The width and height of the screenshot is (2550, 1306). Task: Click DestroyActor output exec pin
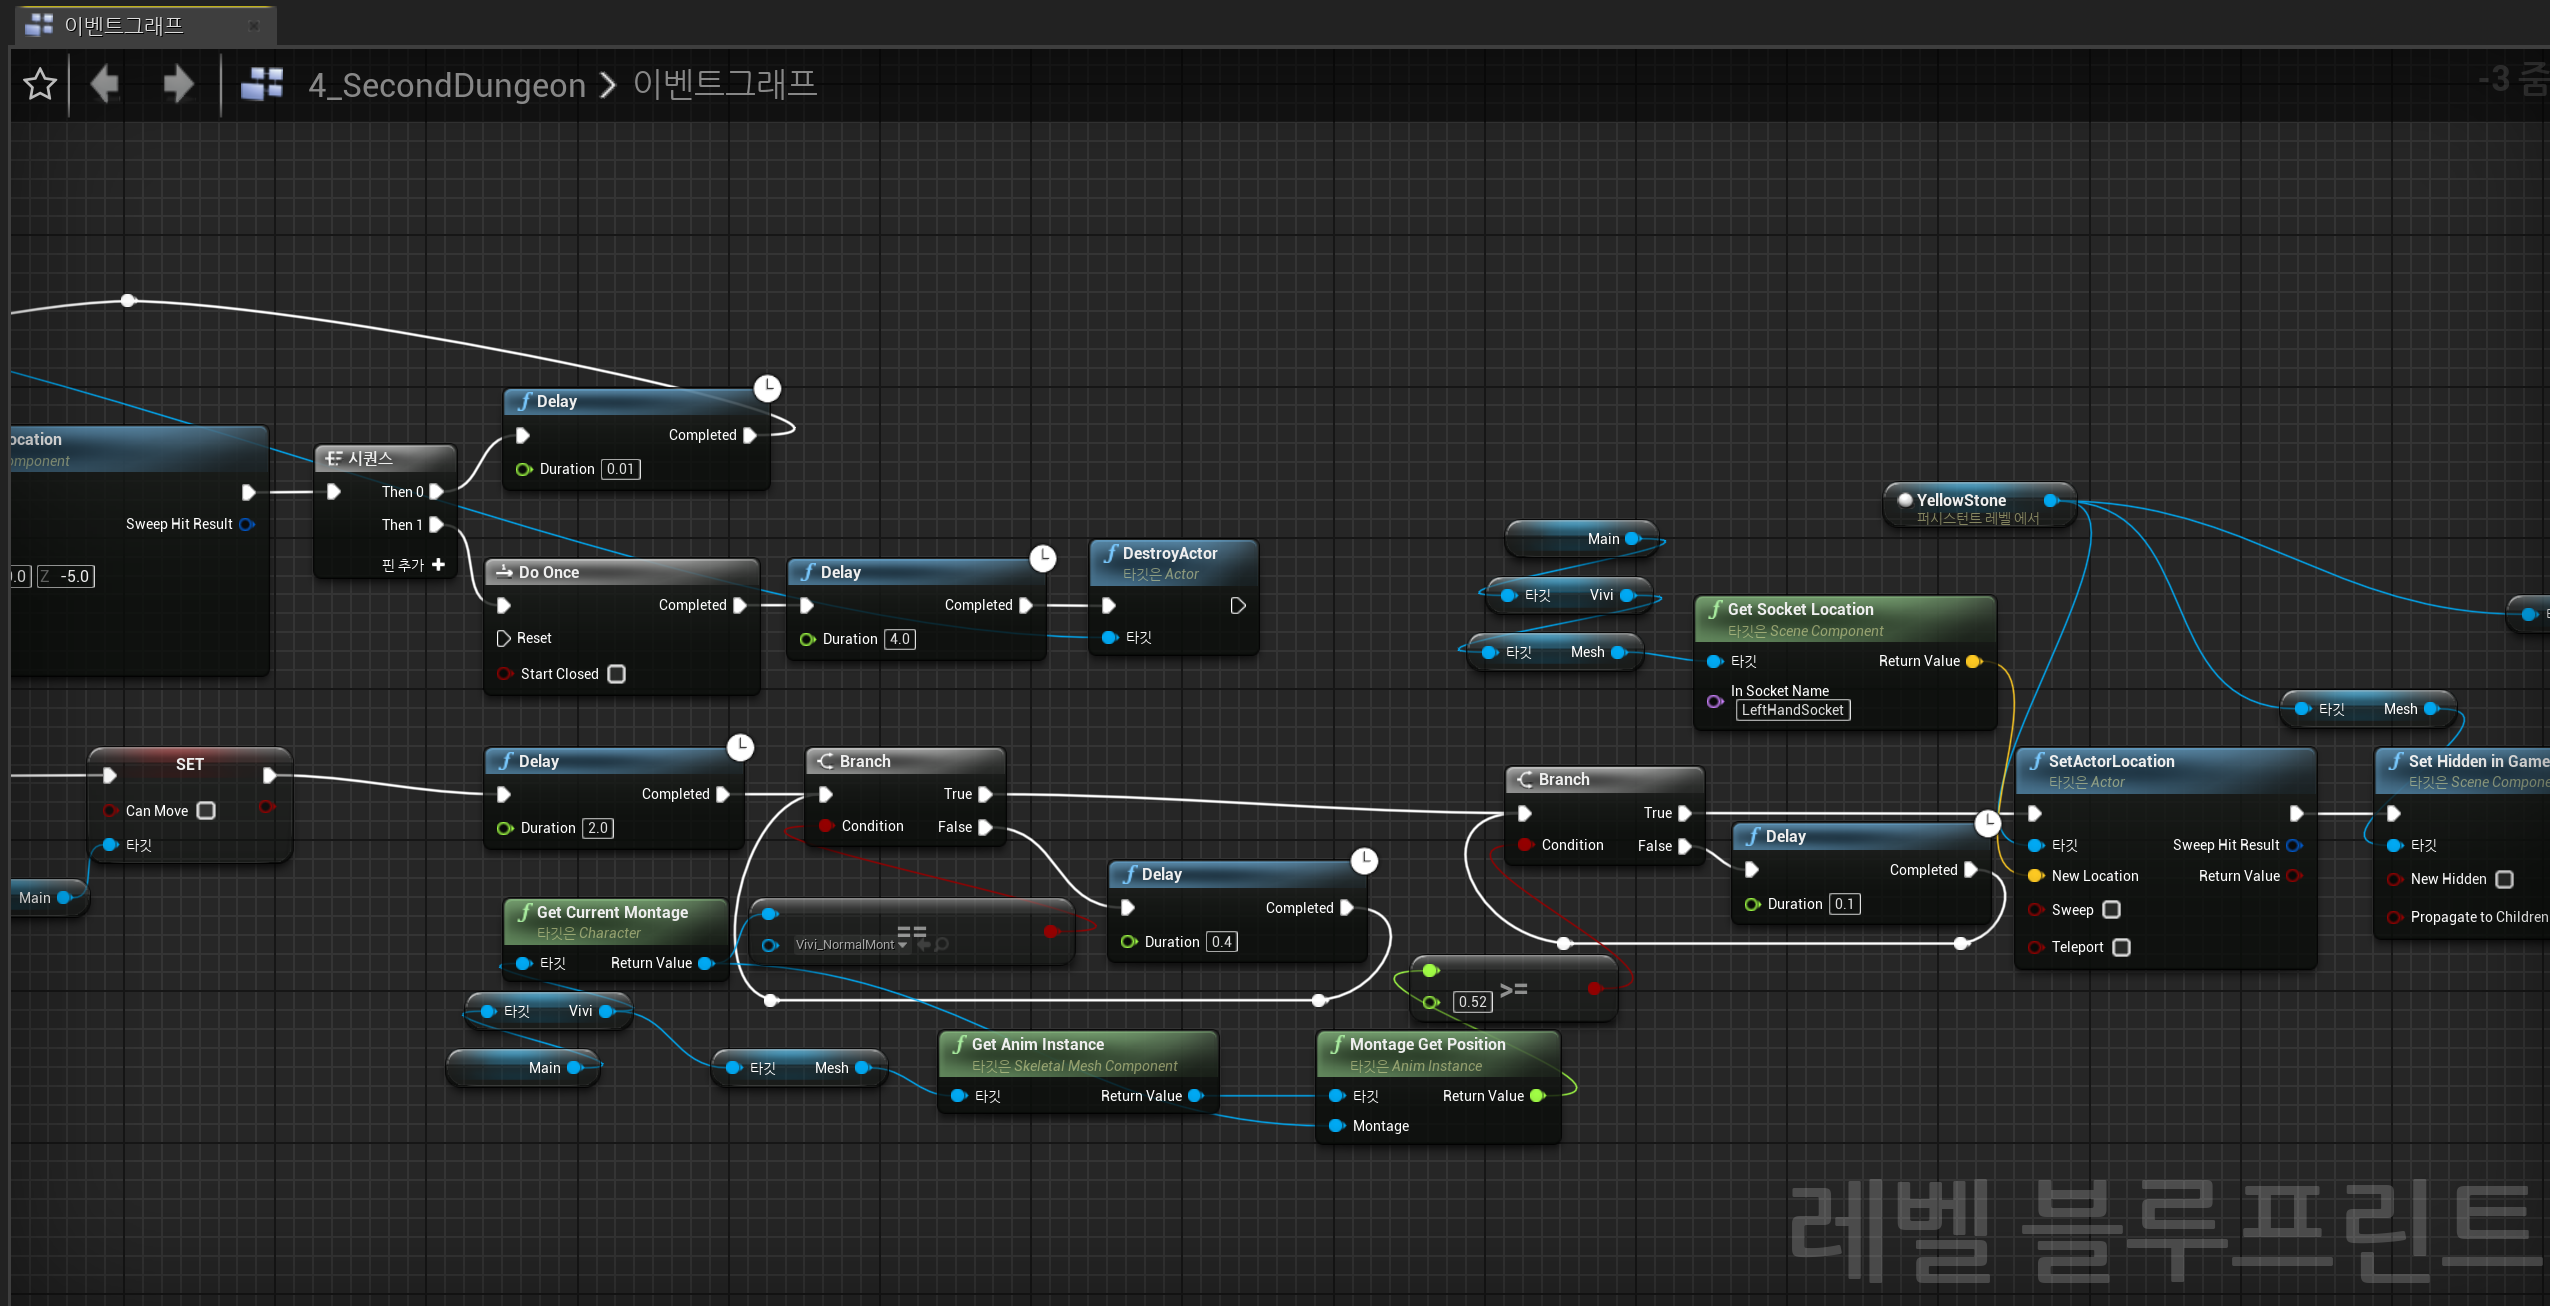coord(1237,606)
